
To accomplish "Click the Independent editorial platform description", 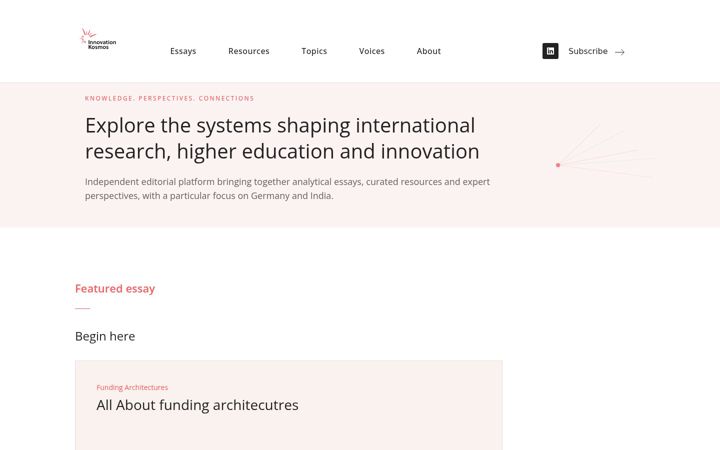I will (x=287, y=189).
